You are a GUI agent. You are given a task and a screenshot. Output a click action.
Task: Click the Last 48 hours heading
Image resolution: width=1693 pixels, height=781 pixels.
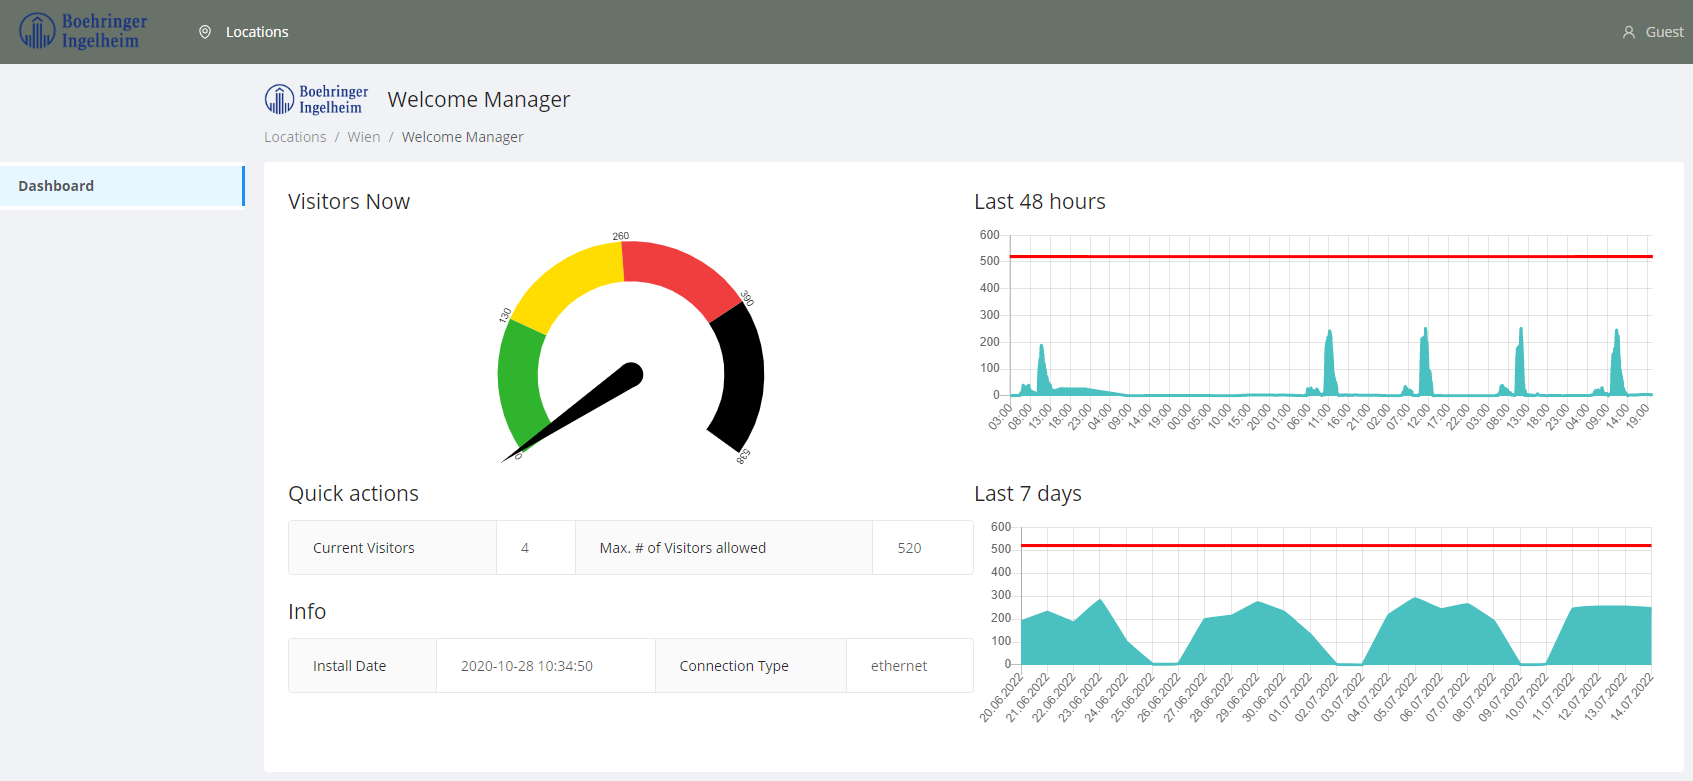click(1040, 202)
